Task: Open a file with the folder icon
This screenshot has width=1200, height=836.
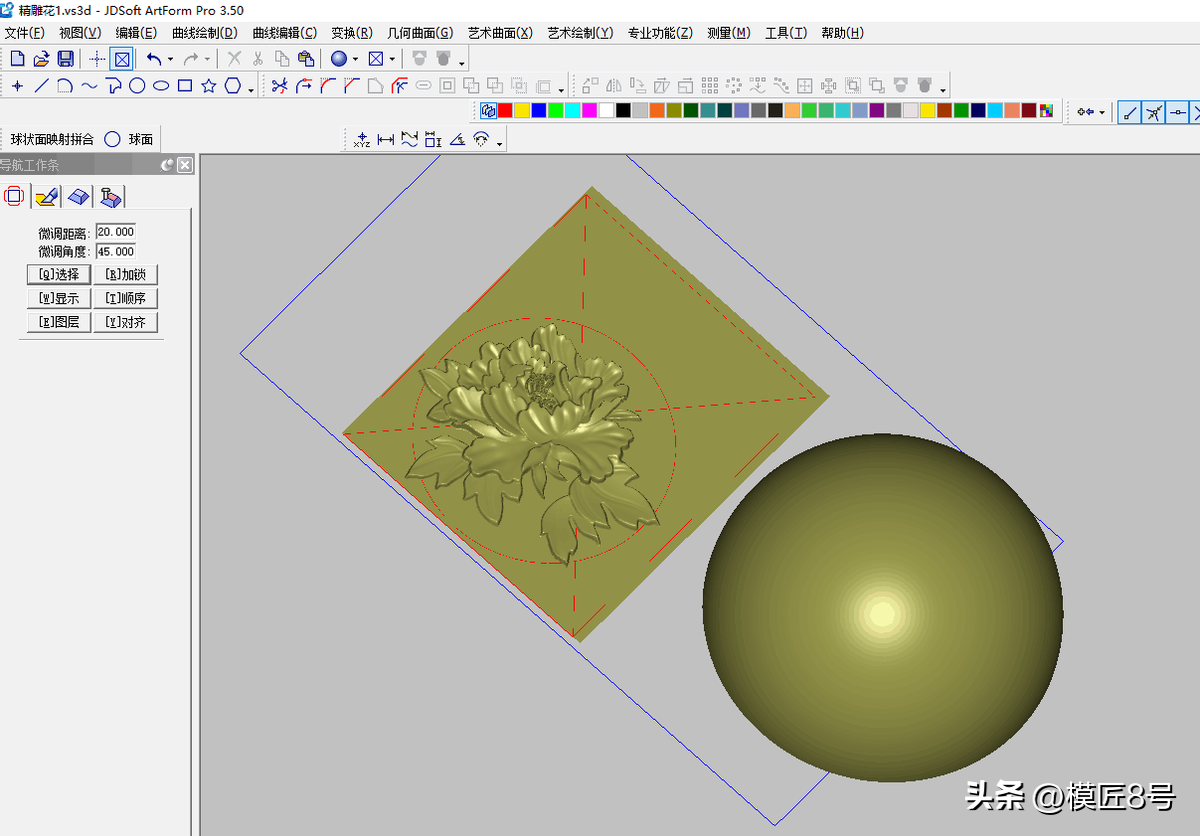Action: (x=41, y=59)
